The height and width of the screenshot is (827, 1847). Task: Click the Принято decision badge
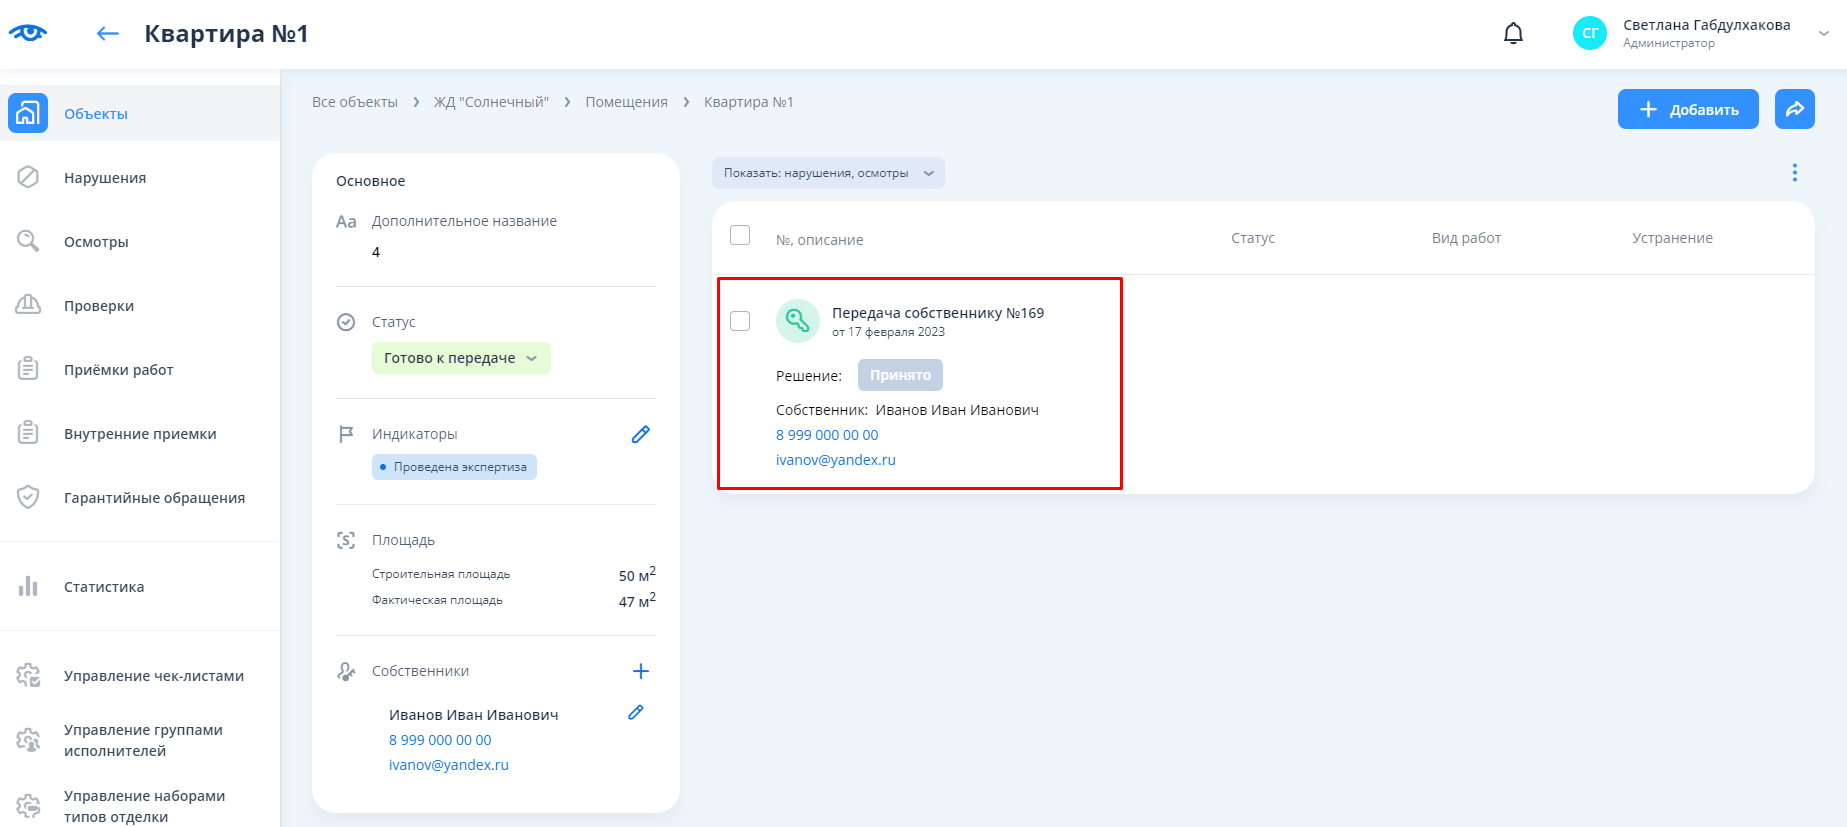[x=900, y=375]
